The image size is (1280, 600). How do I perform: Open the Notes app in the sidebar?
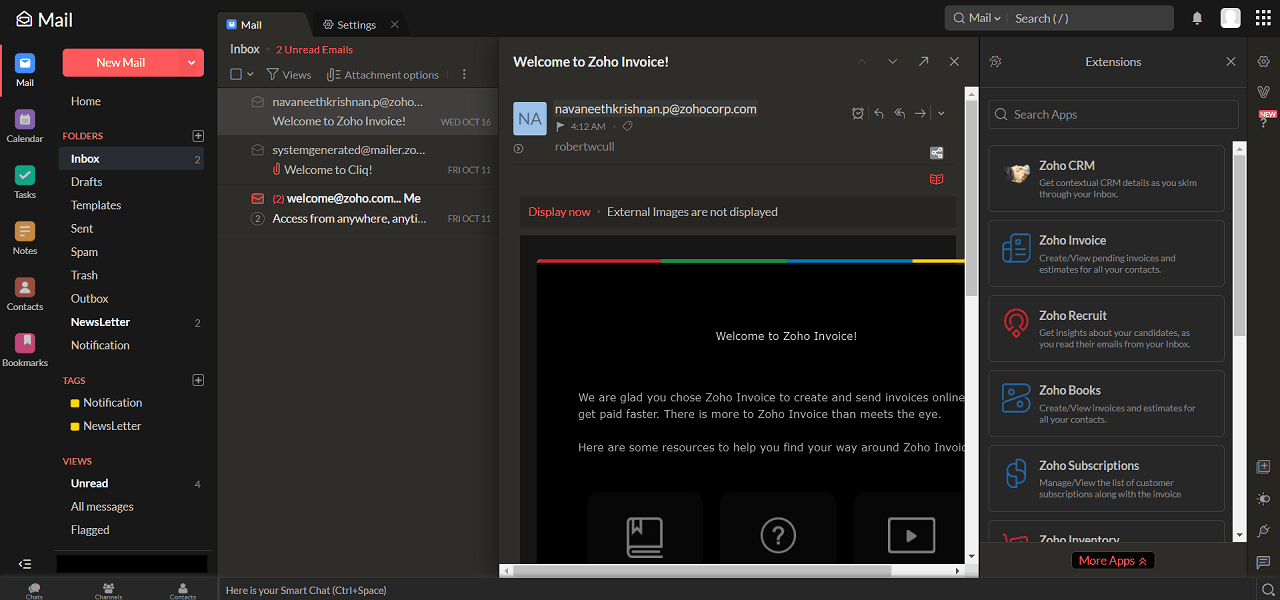click(x=25, y=238)
